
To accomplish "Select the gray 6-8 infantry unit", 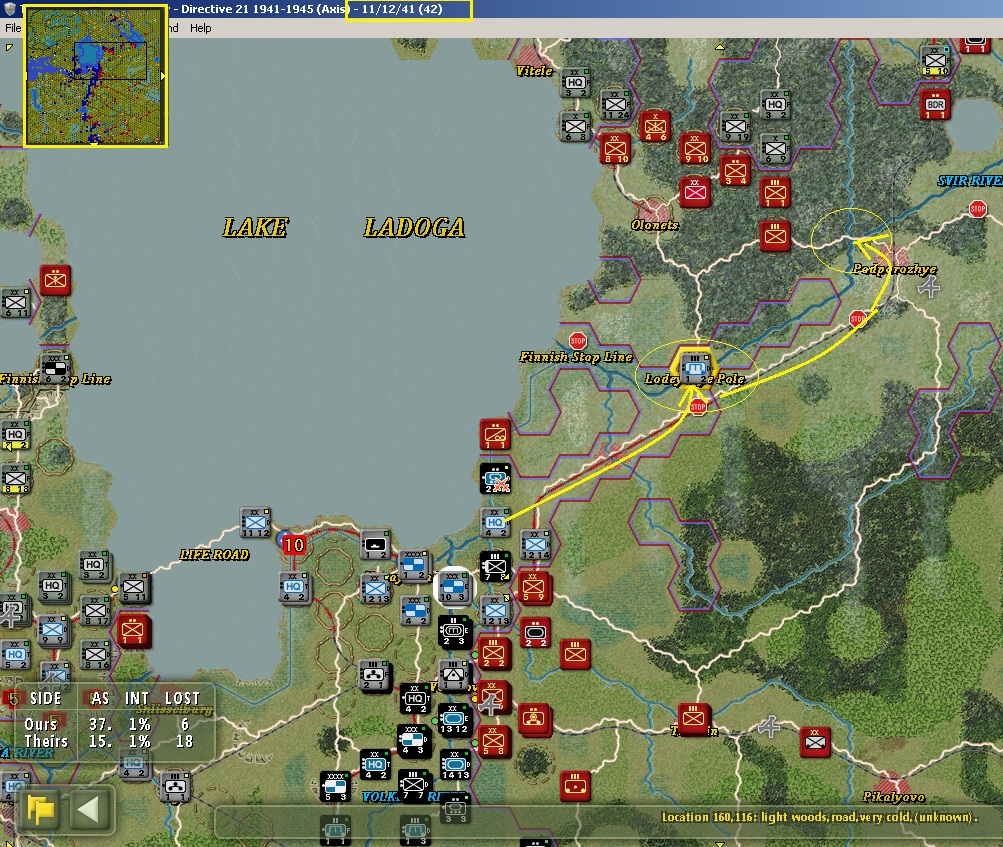I will pyautogui.click(x=575, y=127).
